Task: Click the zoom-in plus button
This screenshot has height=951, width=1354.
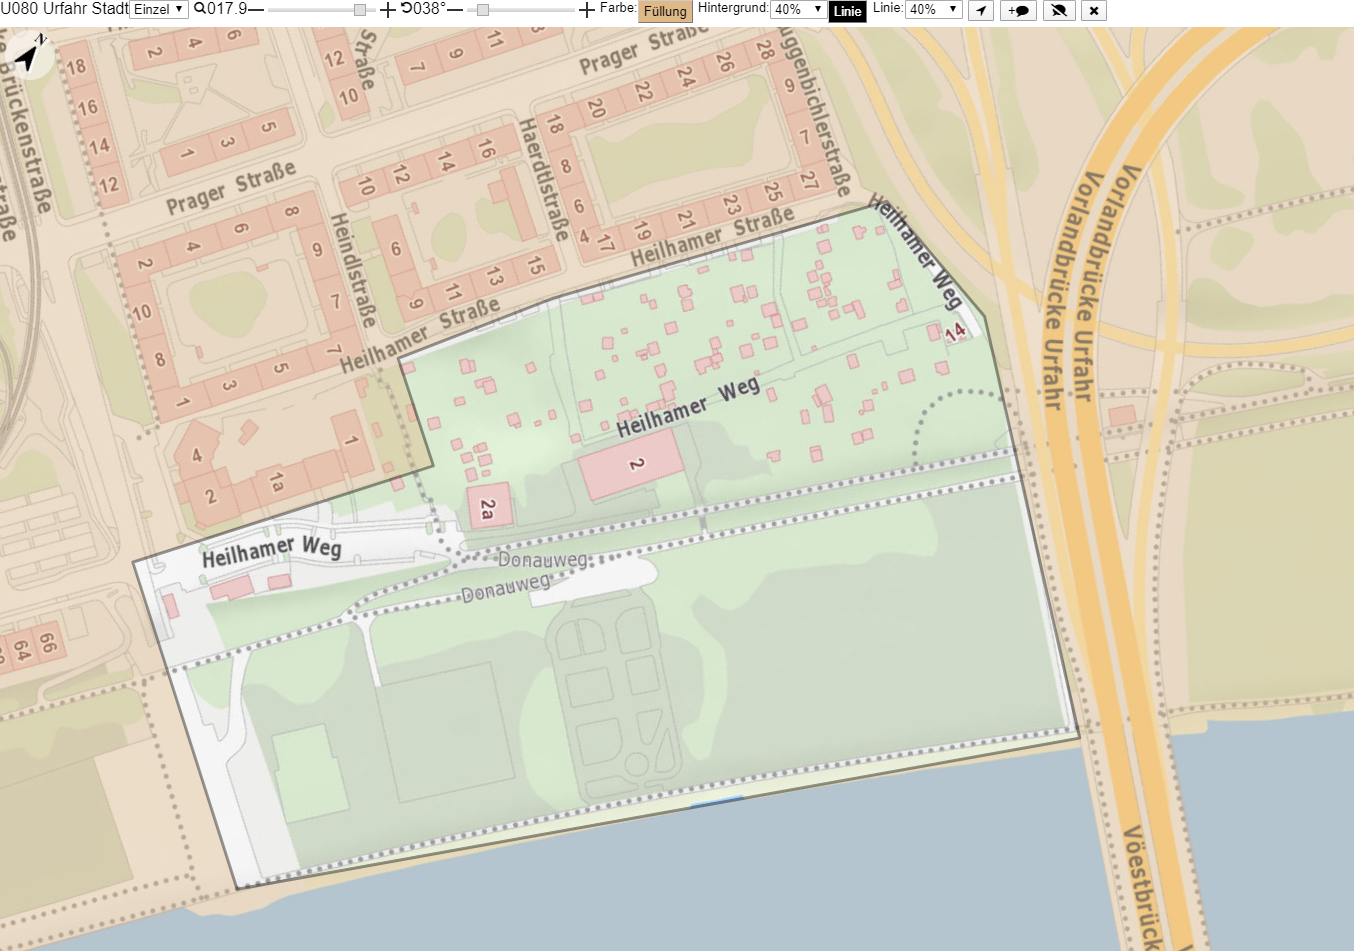Action: pyautogui.click(x=387, y=9)
